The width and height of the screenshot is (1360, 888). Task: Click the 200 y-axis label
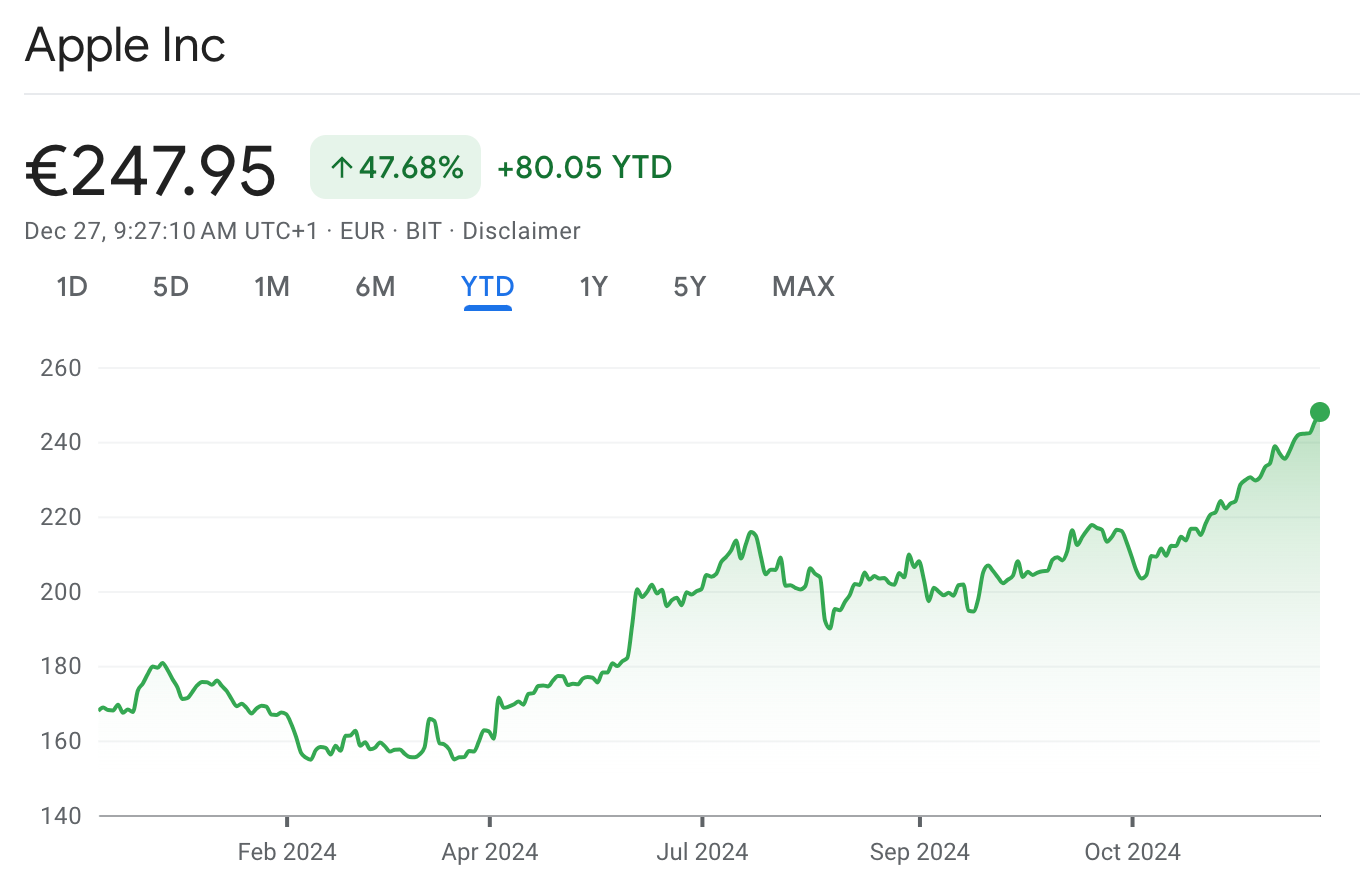click(x=61, y=592)
